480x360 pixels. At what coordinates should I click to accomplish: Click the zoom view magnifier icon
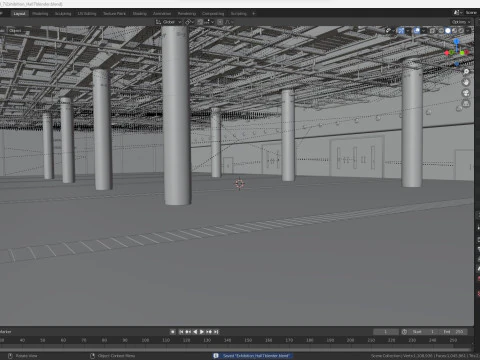(x=466, y=72)
